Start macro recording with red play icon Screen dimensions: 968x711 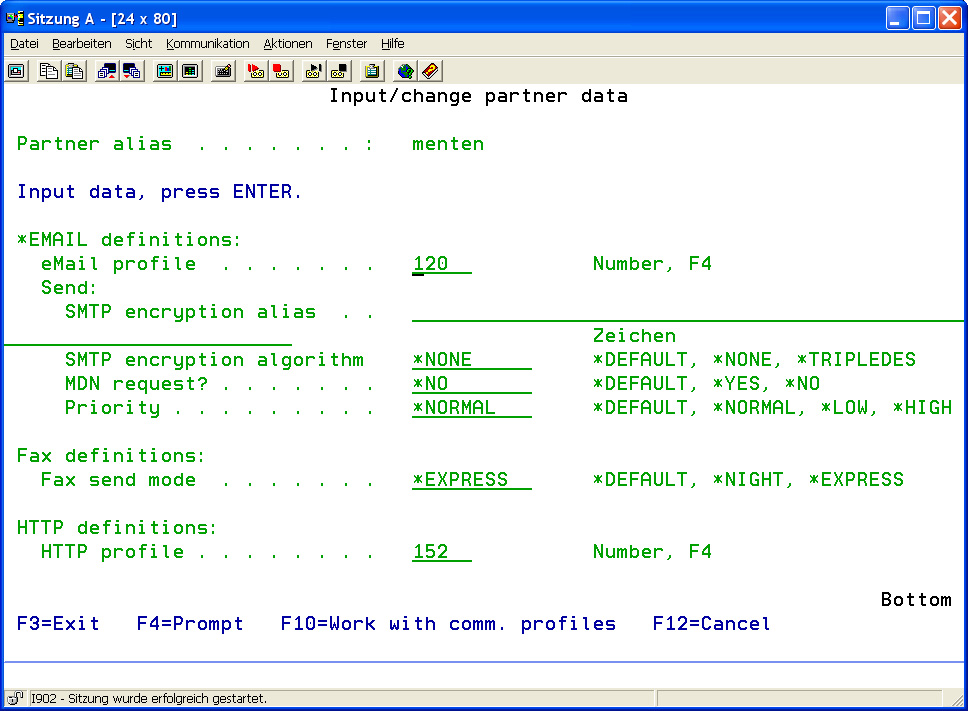pos(256,71)
